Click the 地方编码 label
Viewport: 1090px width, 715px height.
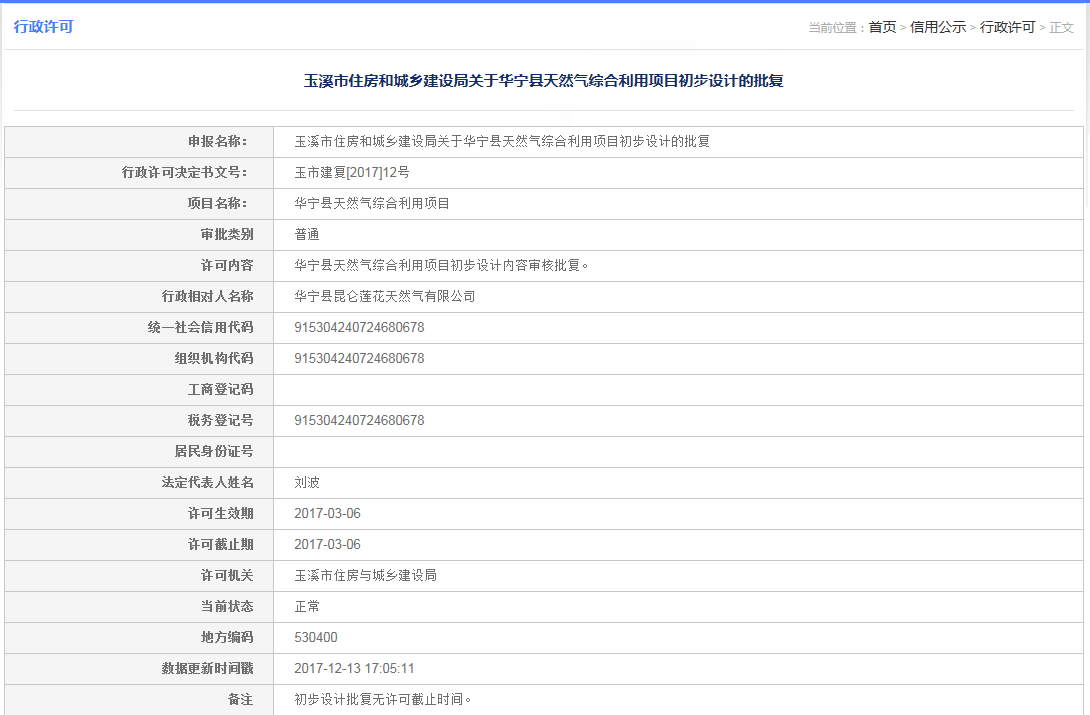(x=227, y=637)
